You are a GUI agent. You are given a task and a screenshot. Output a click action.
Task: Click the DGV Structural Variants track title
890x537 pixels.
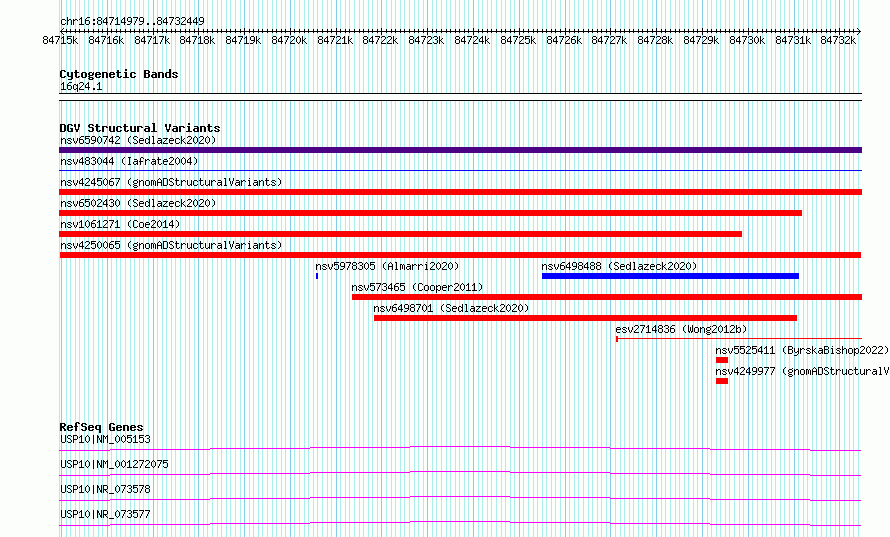[x=140, y=128]
